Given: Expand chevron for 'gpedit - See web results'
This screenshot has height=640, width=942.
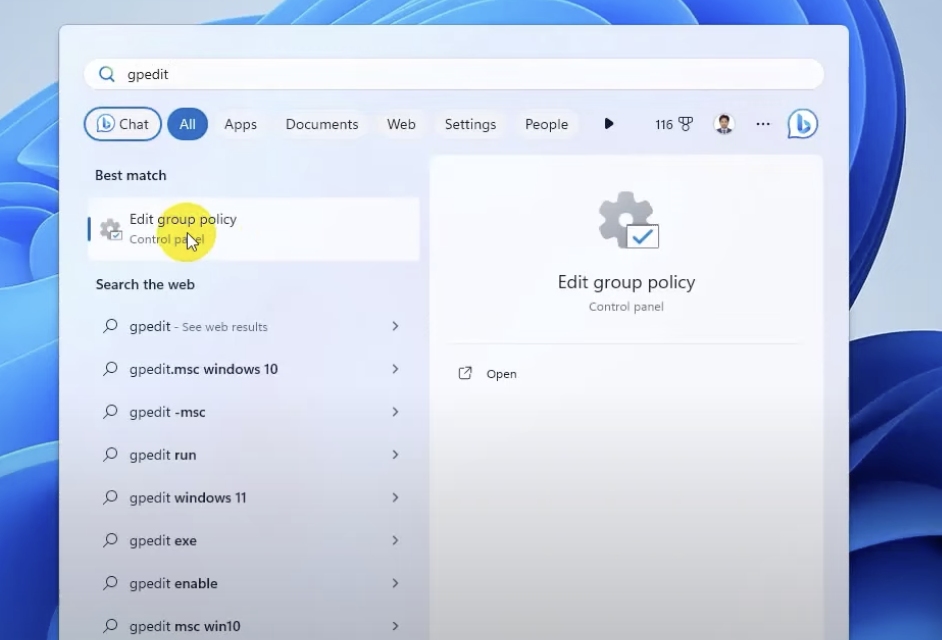Looking at the screenshot, I should 395,326.
